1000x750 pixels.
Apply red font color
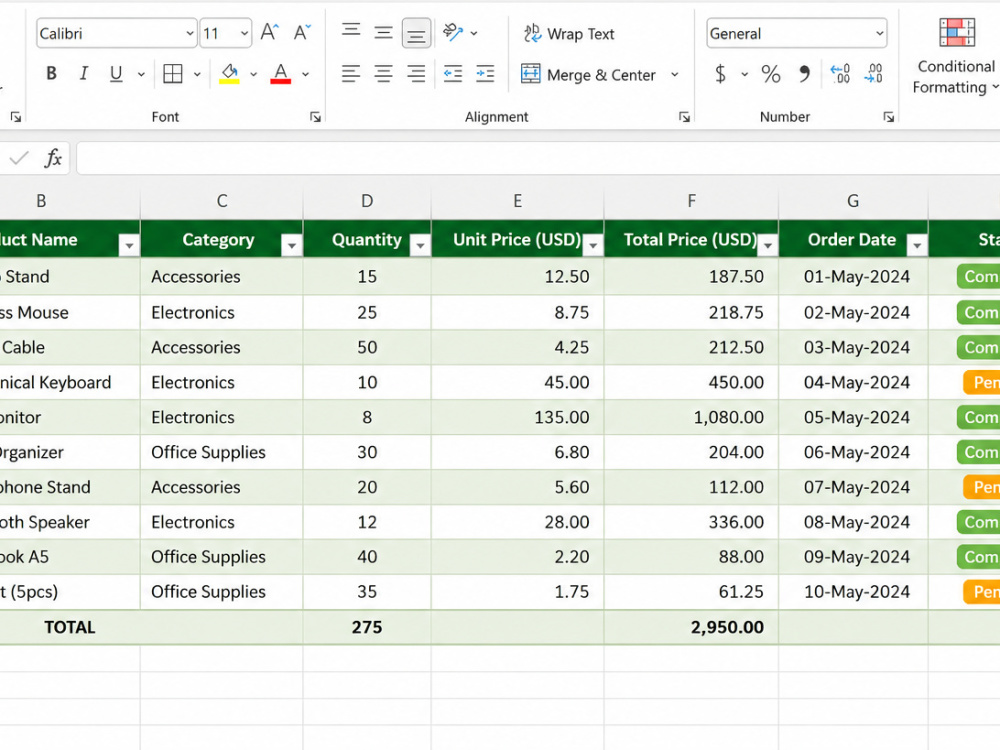point(281,74)
